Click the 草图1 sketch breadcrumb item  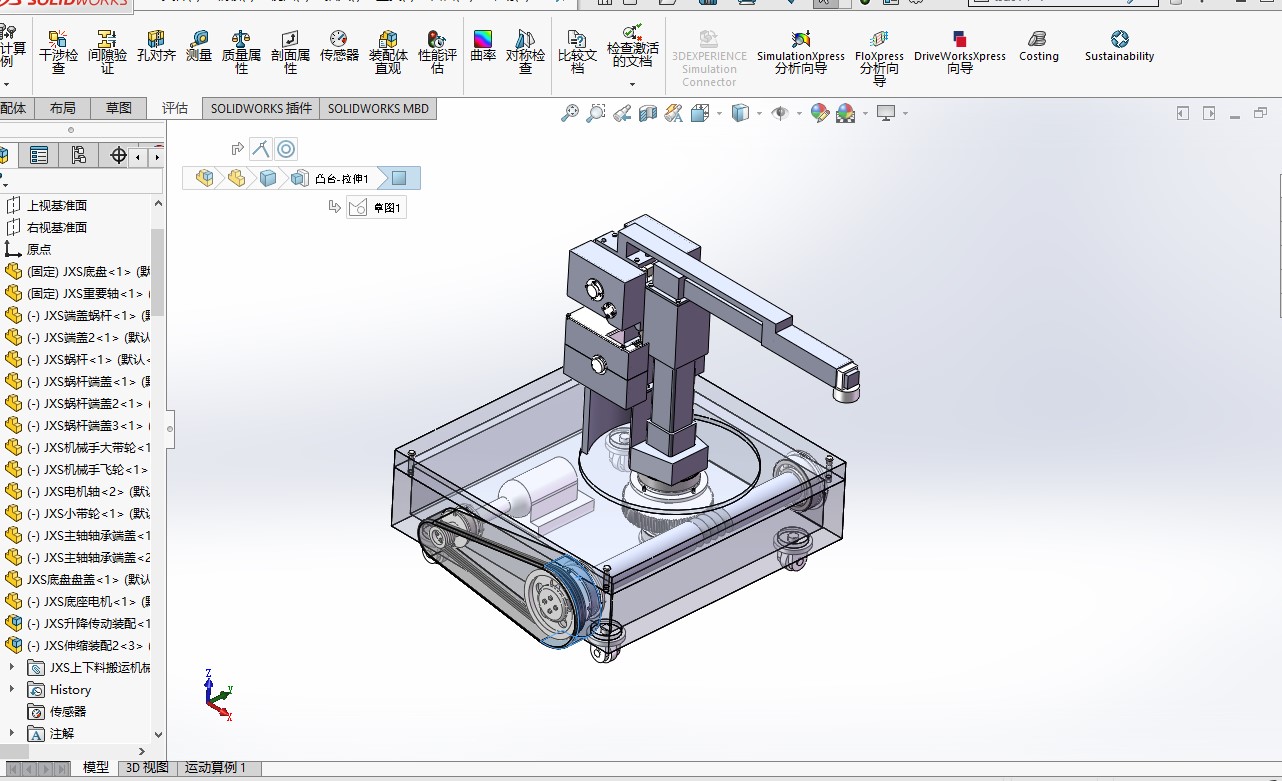tap(376, 208)
